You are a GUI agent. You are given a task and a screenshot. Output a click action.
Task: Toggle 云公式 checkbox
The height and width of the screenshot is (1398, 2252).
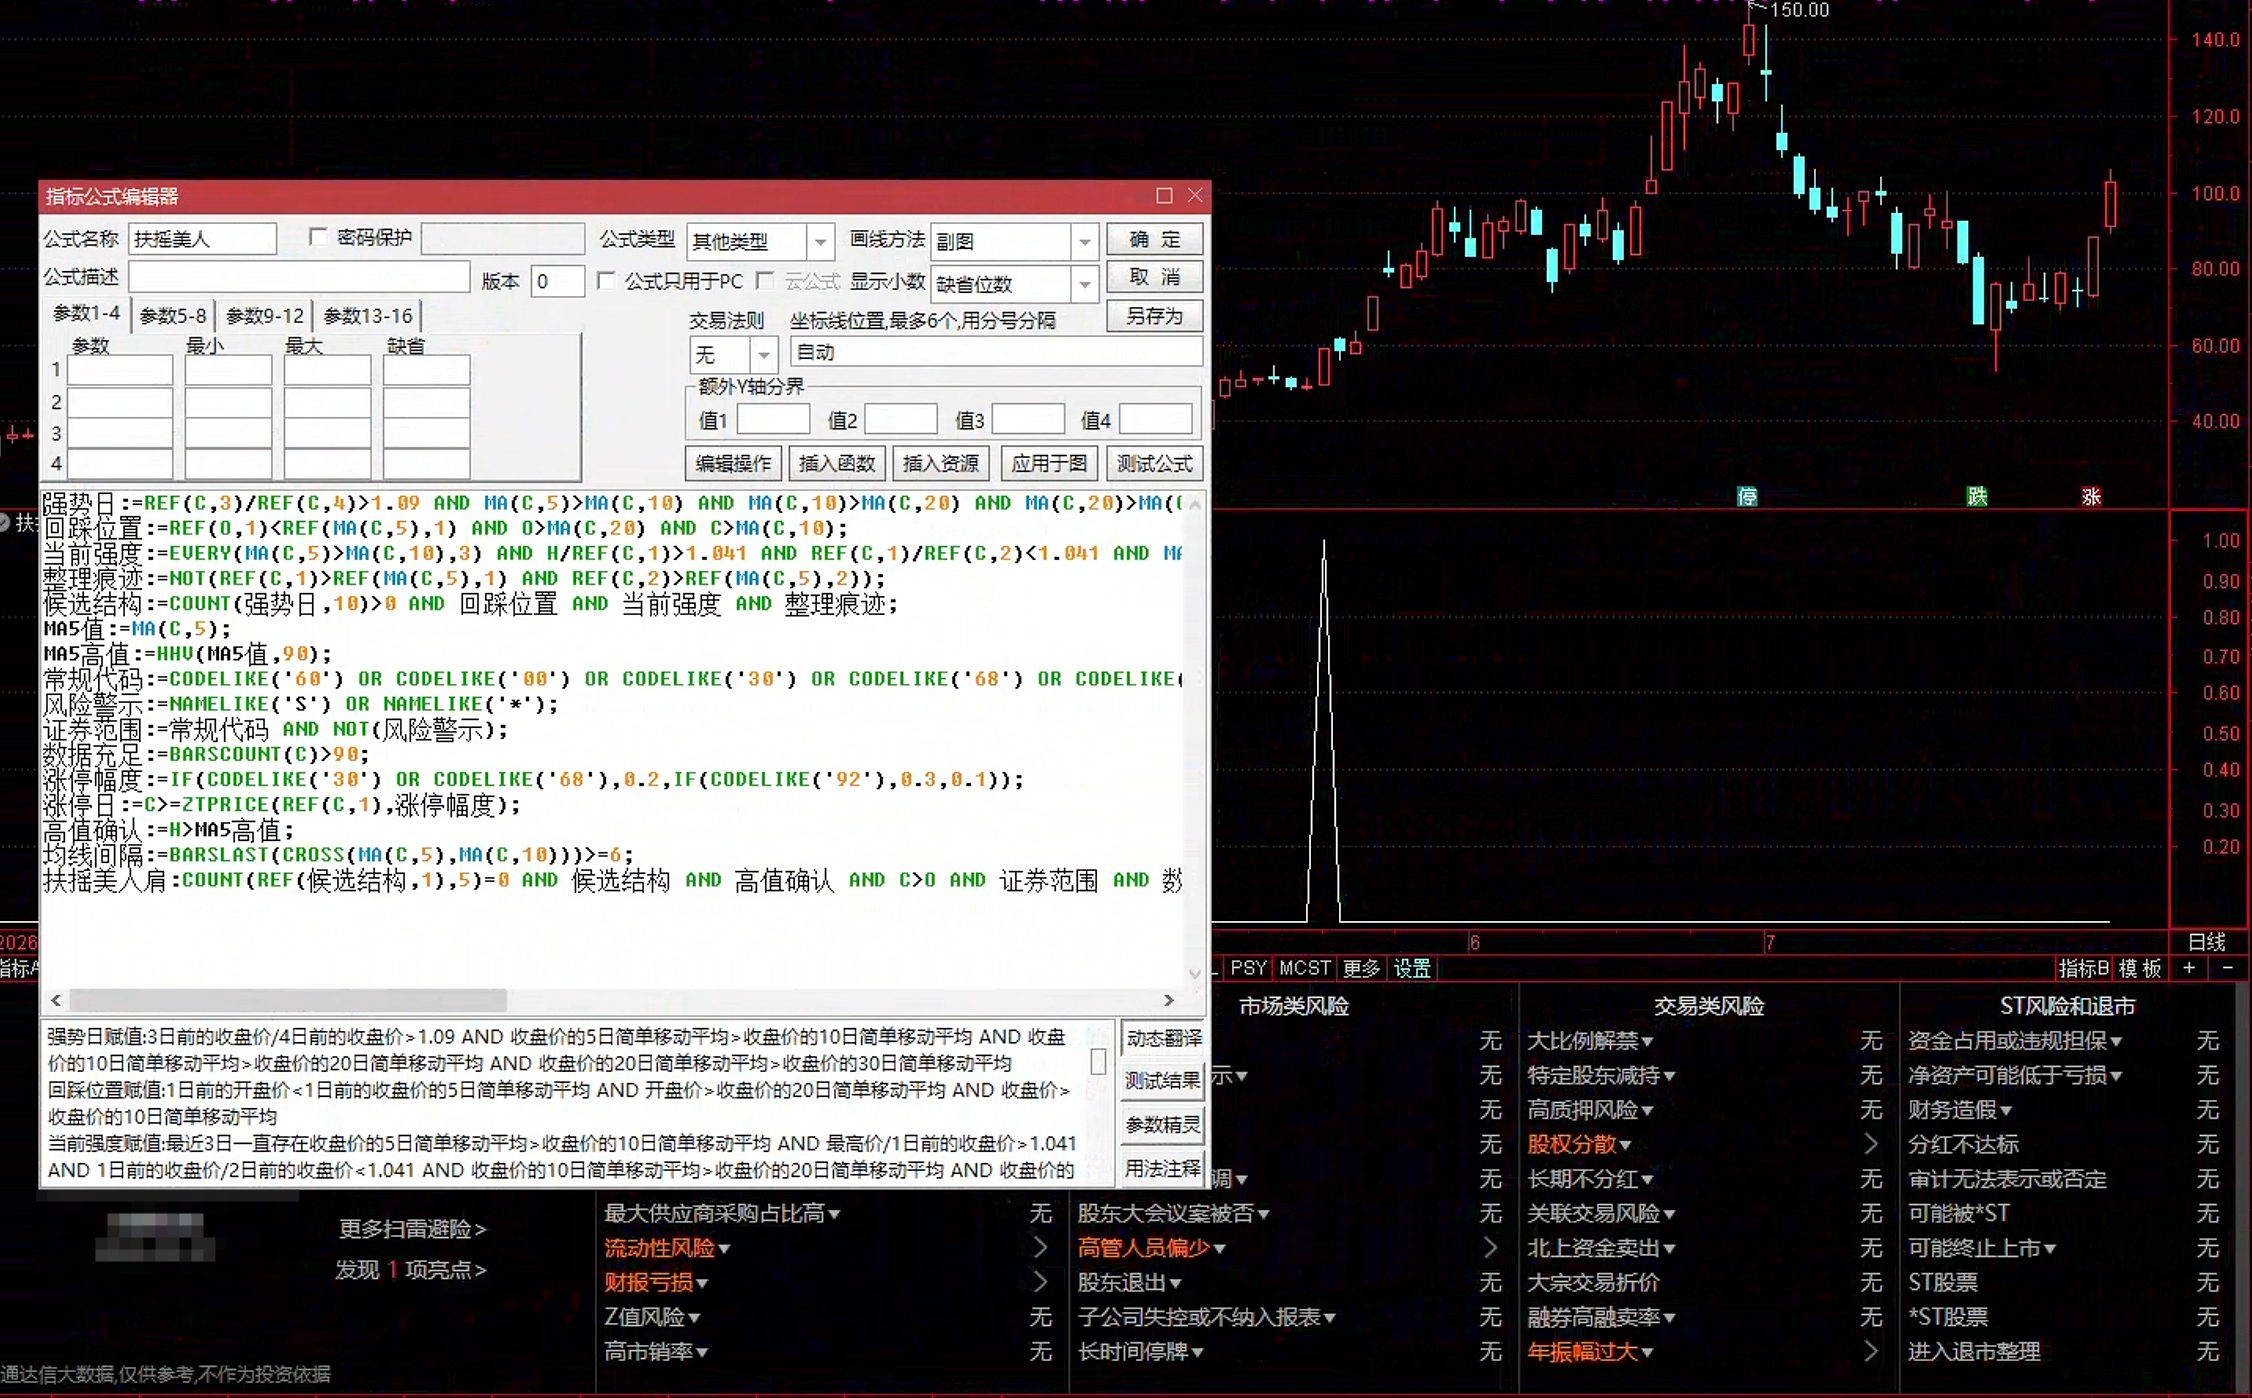click(765, 281)
